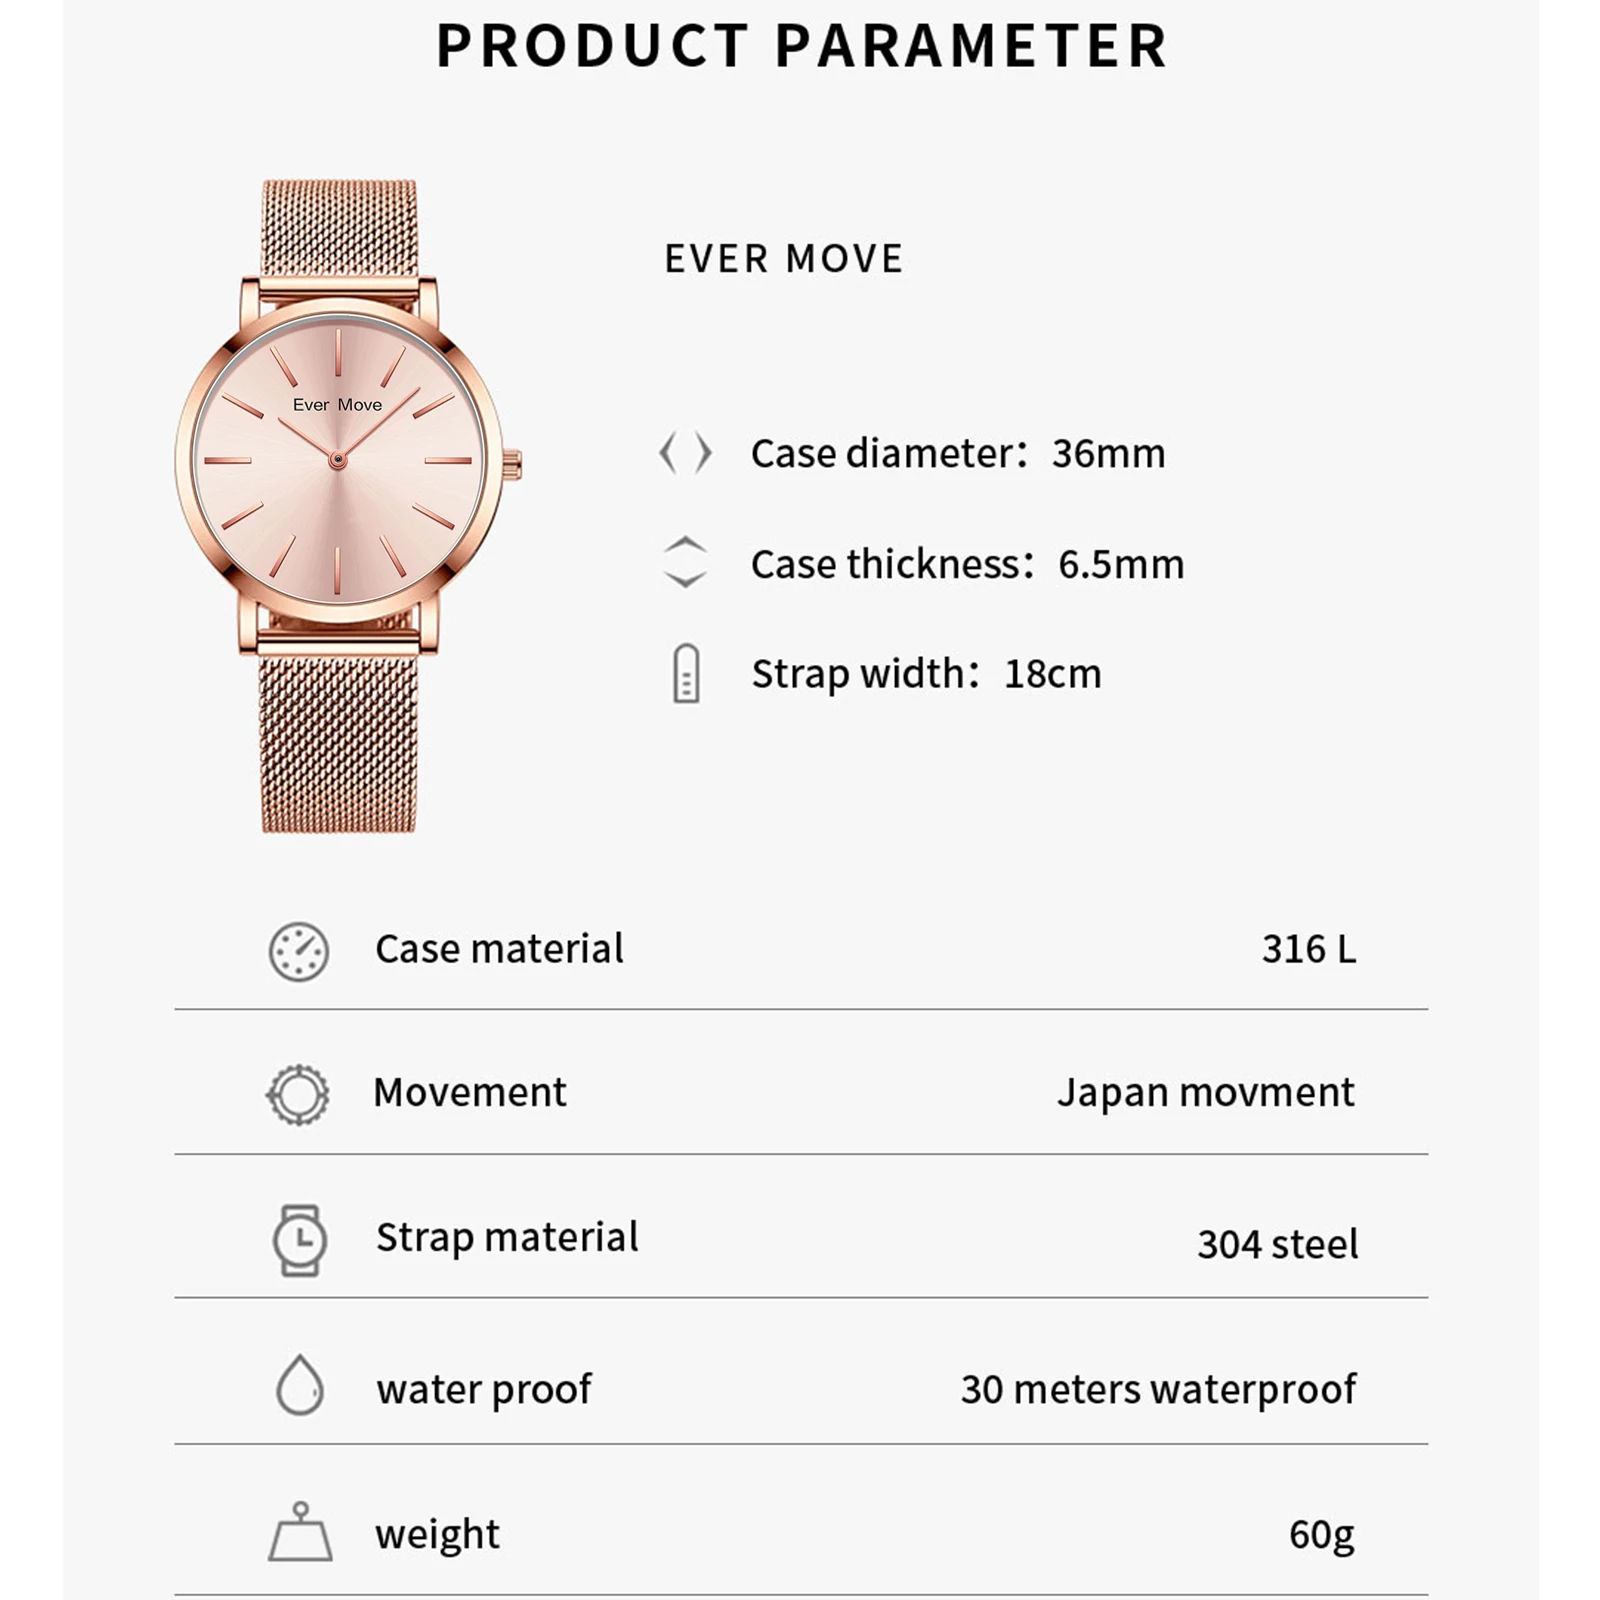Click the 30 meters waterproof value

click(x=1158, y=1389)
